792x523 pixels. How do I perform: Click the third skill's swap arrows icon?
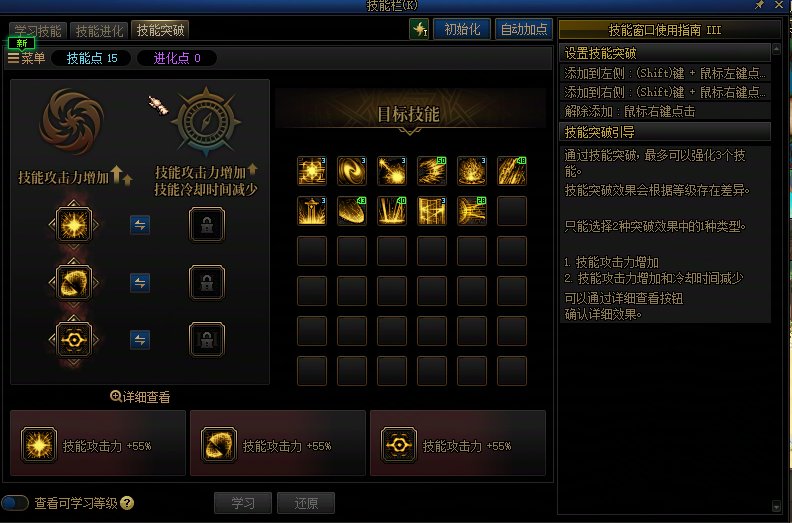[x=140, y=340]
